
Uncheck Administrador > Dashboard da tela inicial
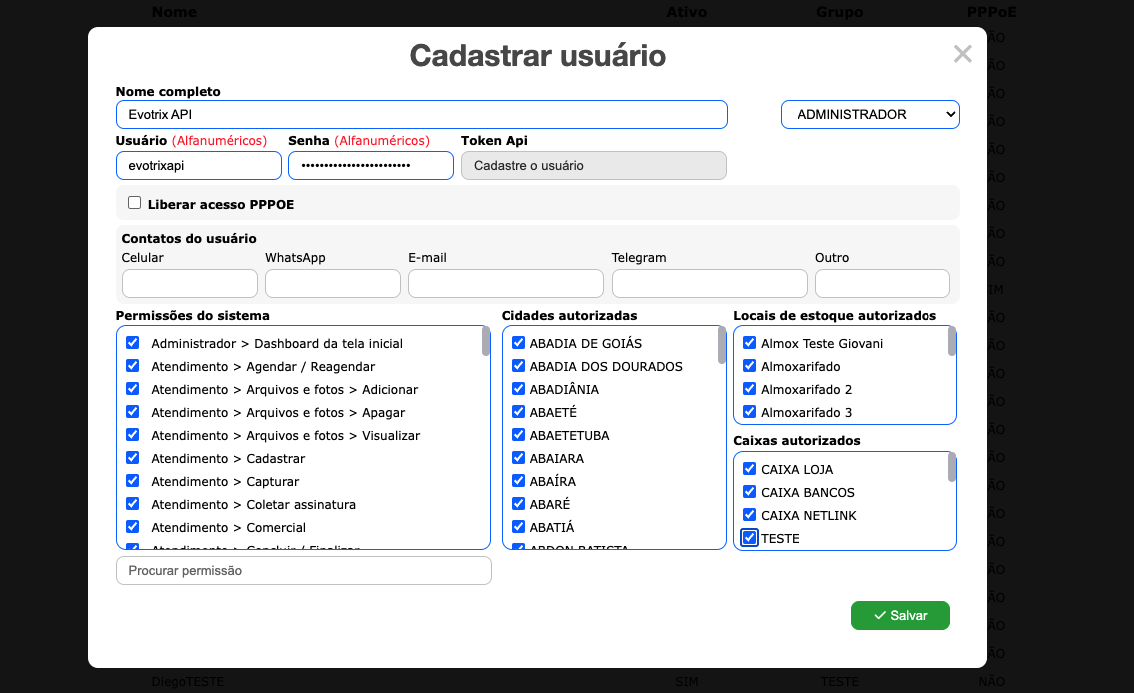[x=133, y=343]
